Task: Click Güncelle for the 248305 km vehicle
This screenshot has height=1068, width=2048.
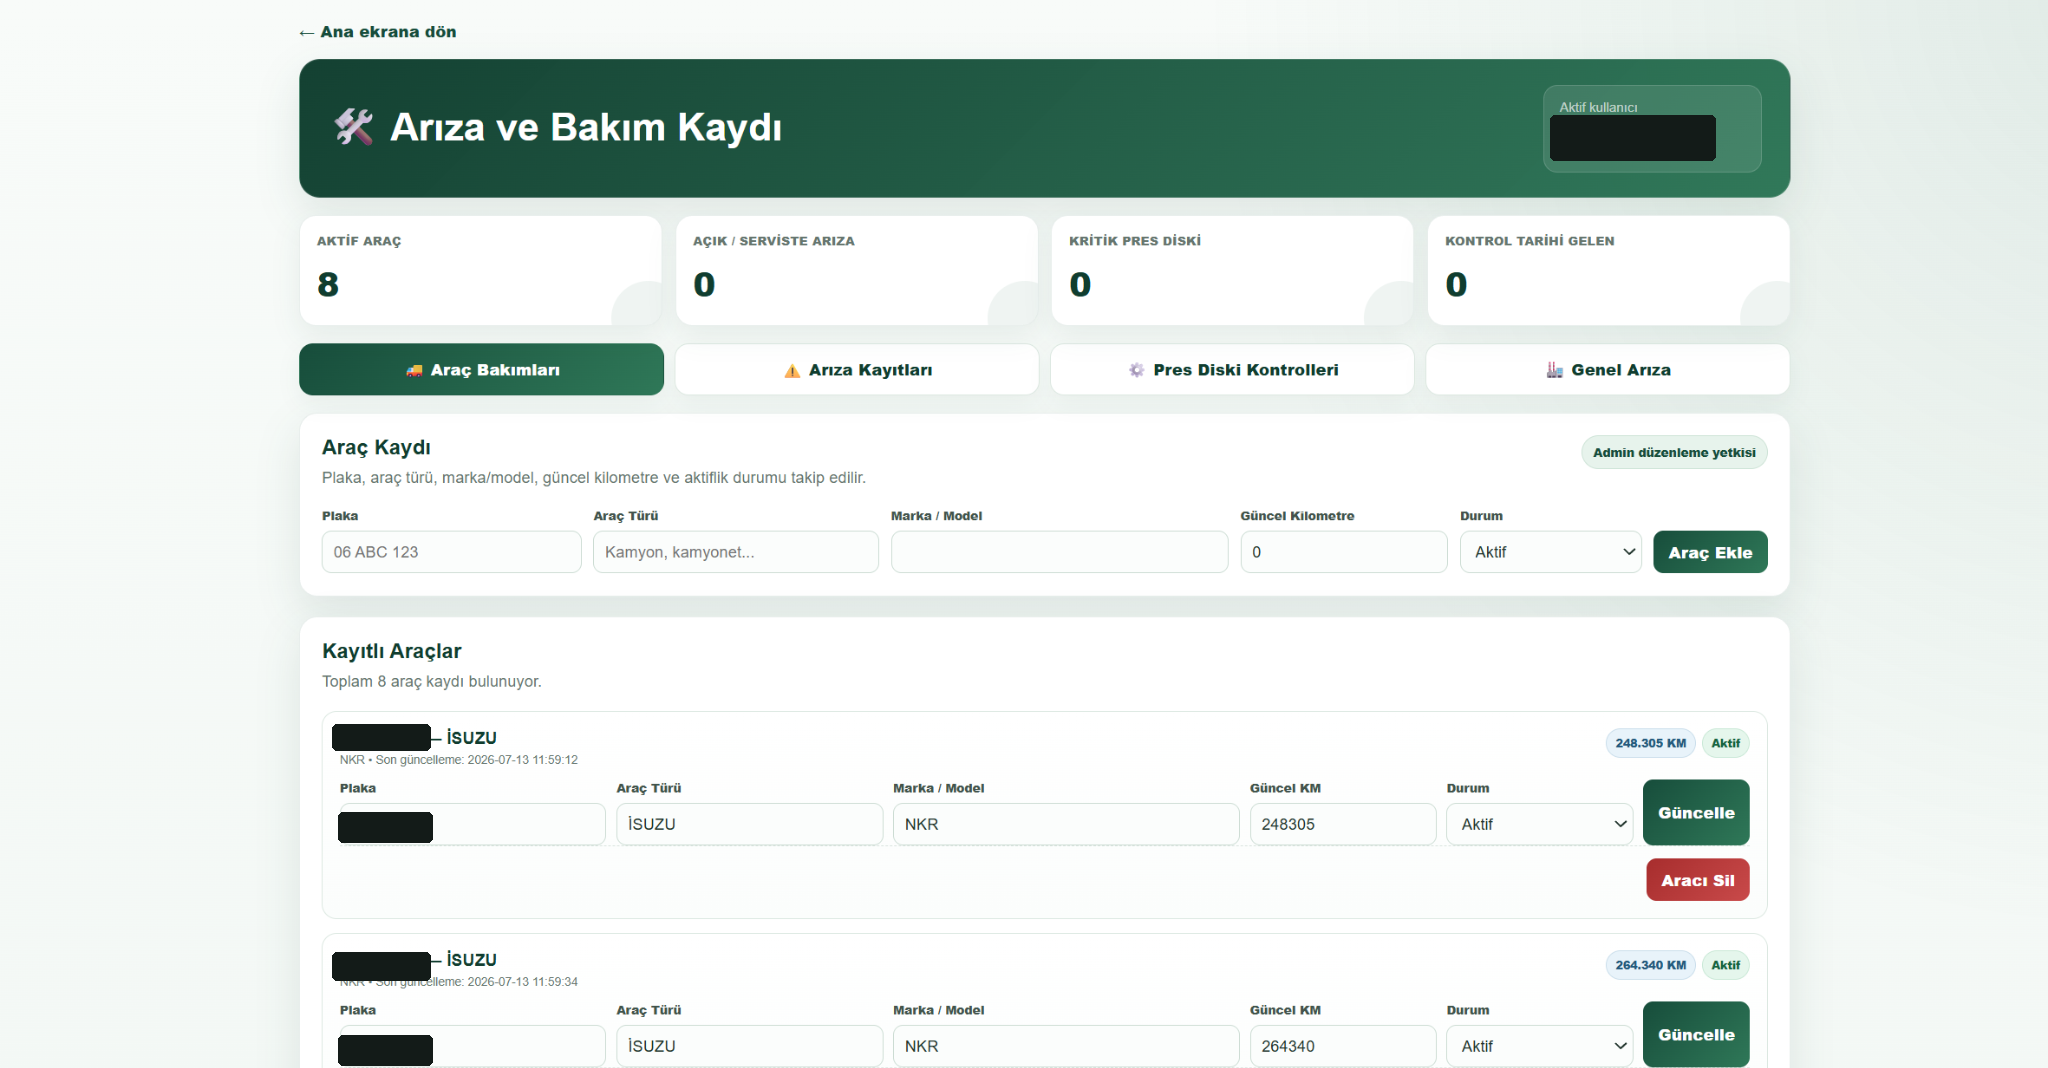Action: [1696, 813]
